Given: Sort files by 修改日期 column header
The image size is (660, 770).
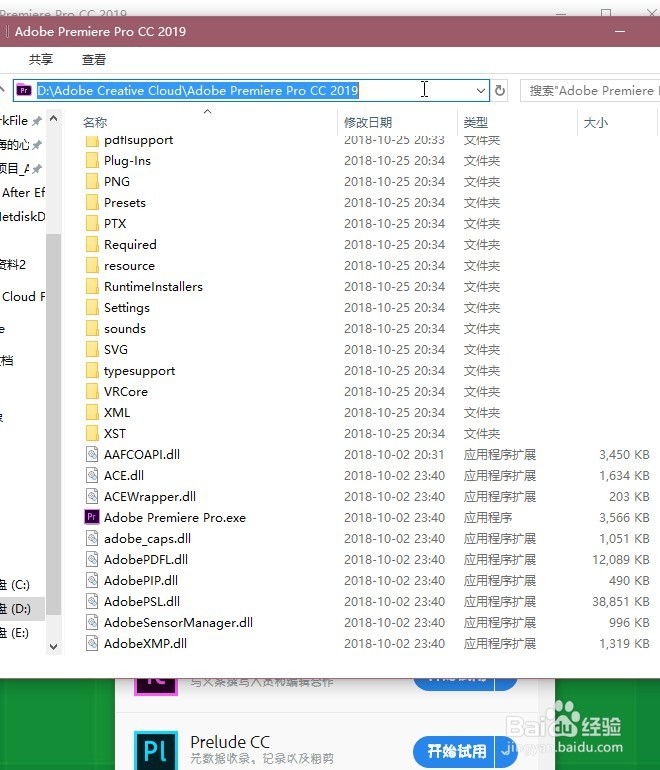Looking at the screenshot, I should (x=368, y=122).
